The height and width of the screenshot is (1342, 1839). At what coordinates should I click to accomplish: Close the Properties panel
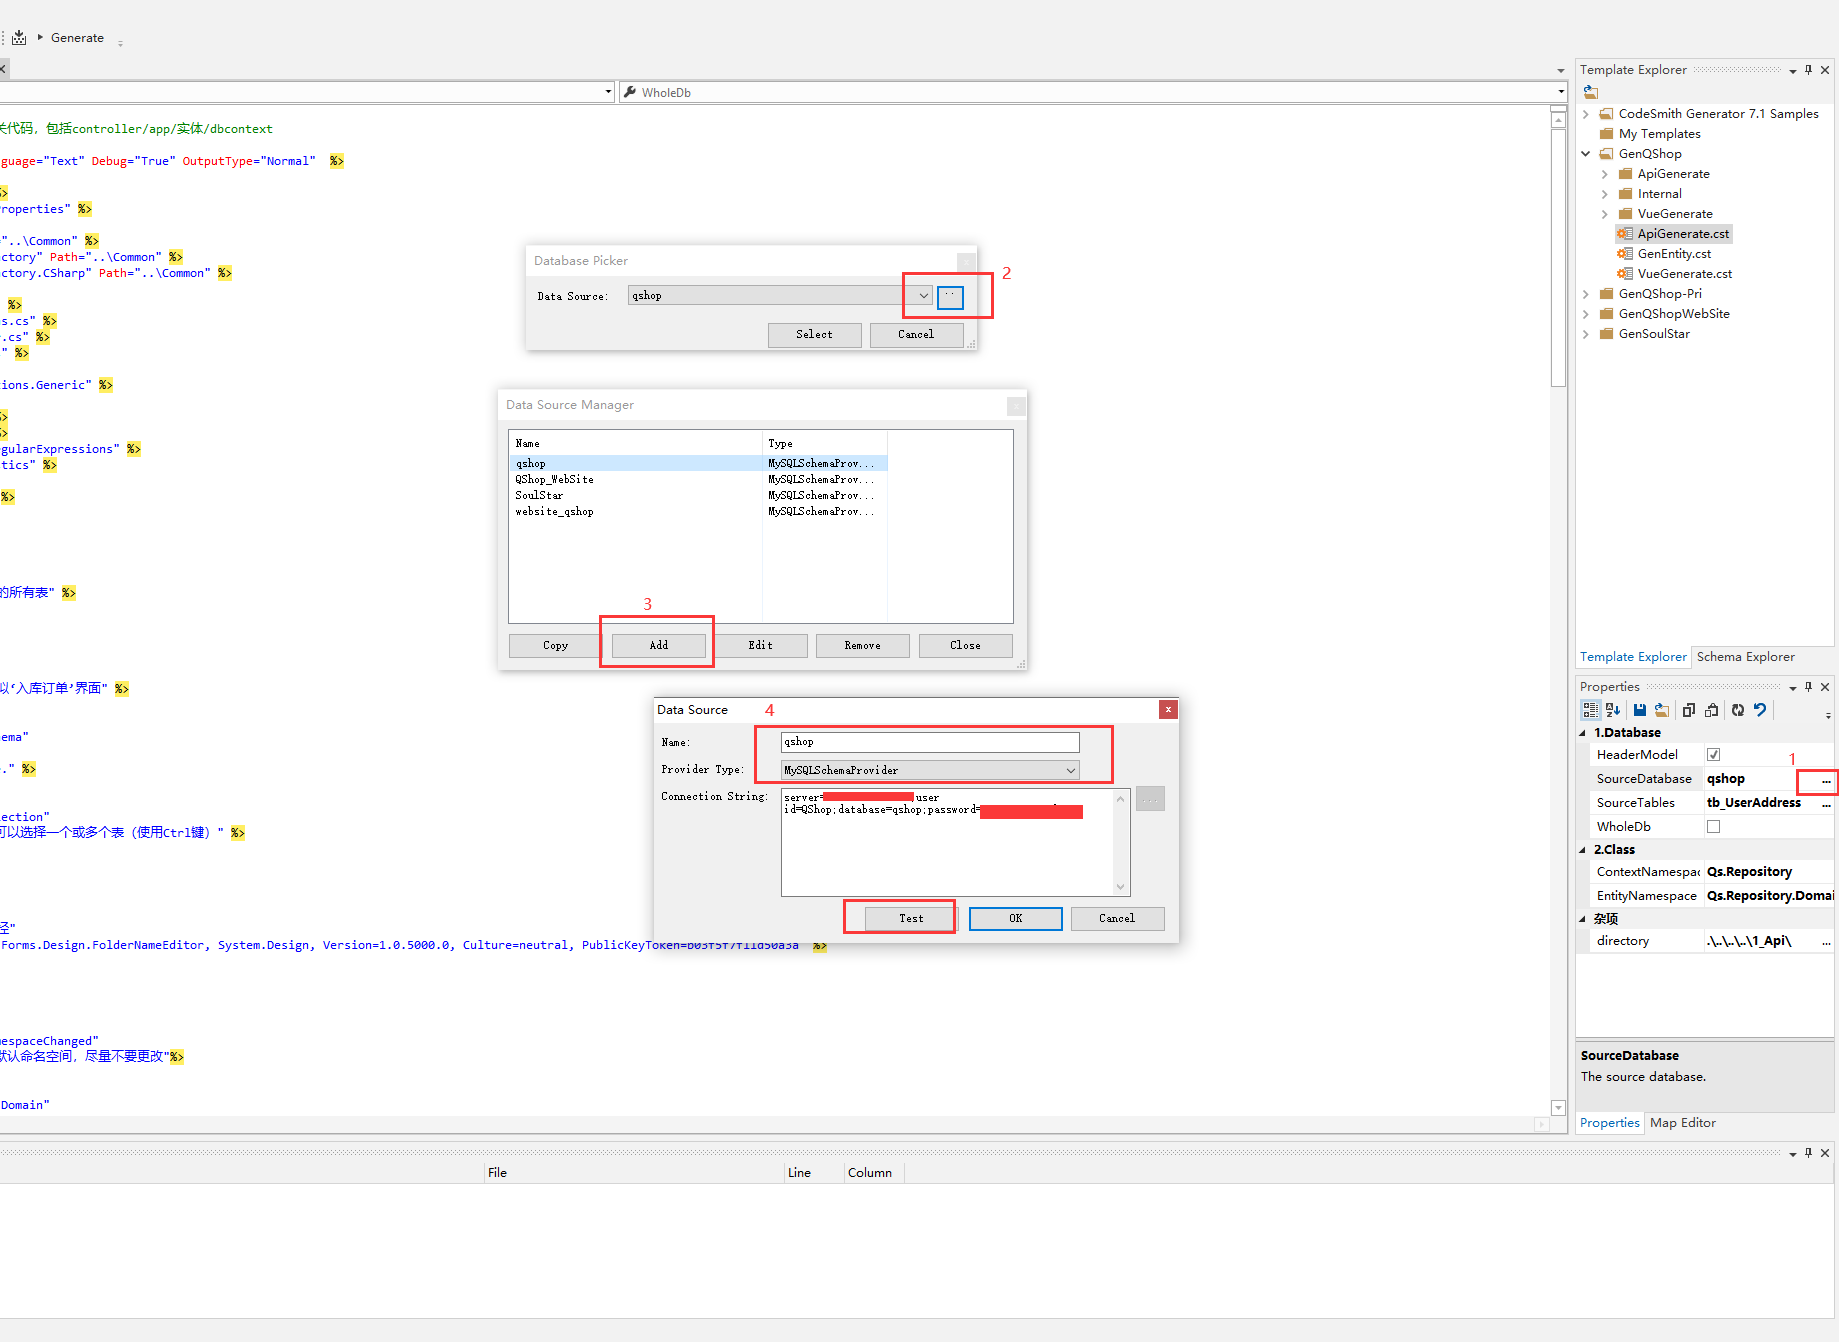[x=1825, y=687]
